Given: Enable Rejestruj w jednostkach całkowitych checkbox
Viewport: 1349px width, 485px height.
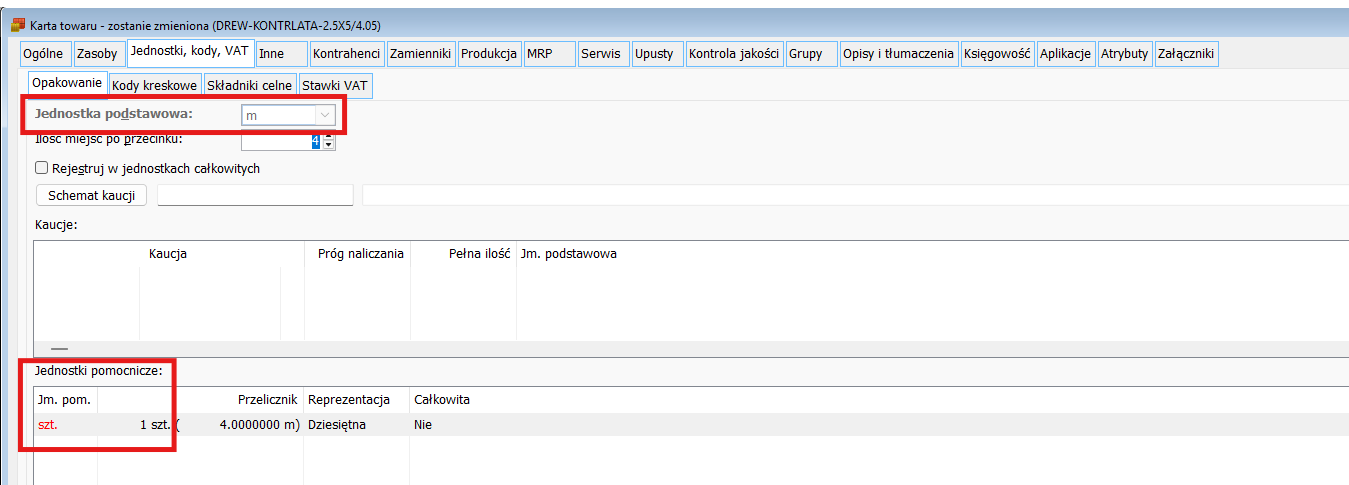Looking at the screenshot, I should pos(42,169).
